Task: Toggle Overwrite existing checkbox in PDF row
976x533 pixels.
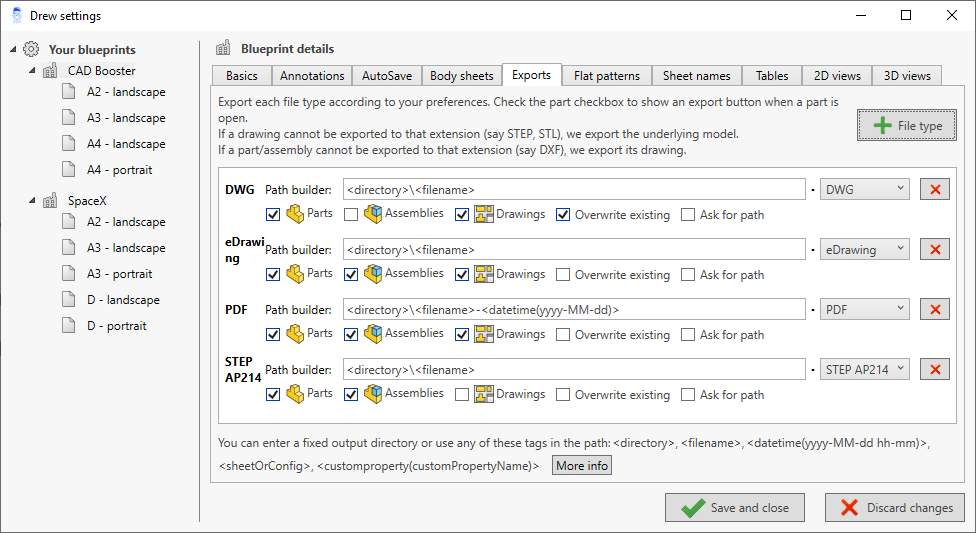Action: (563, 335)
